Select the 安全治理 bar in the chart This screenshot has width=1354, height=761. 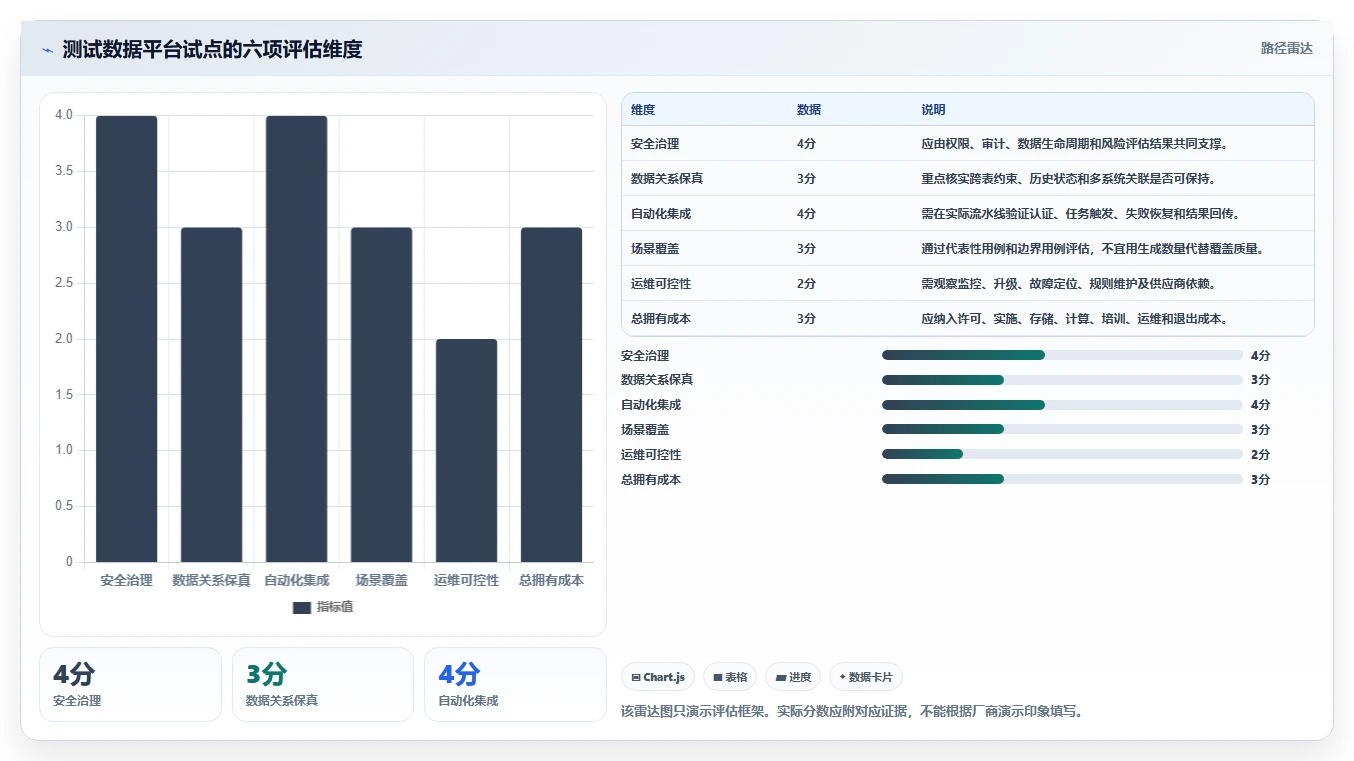point(126,339)
